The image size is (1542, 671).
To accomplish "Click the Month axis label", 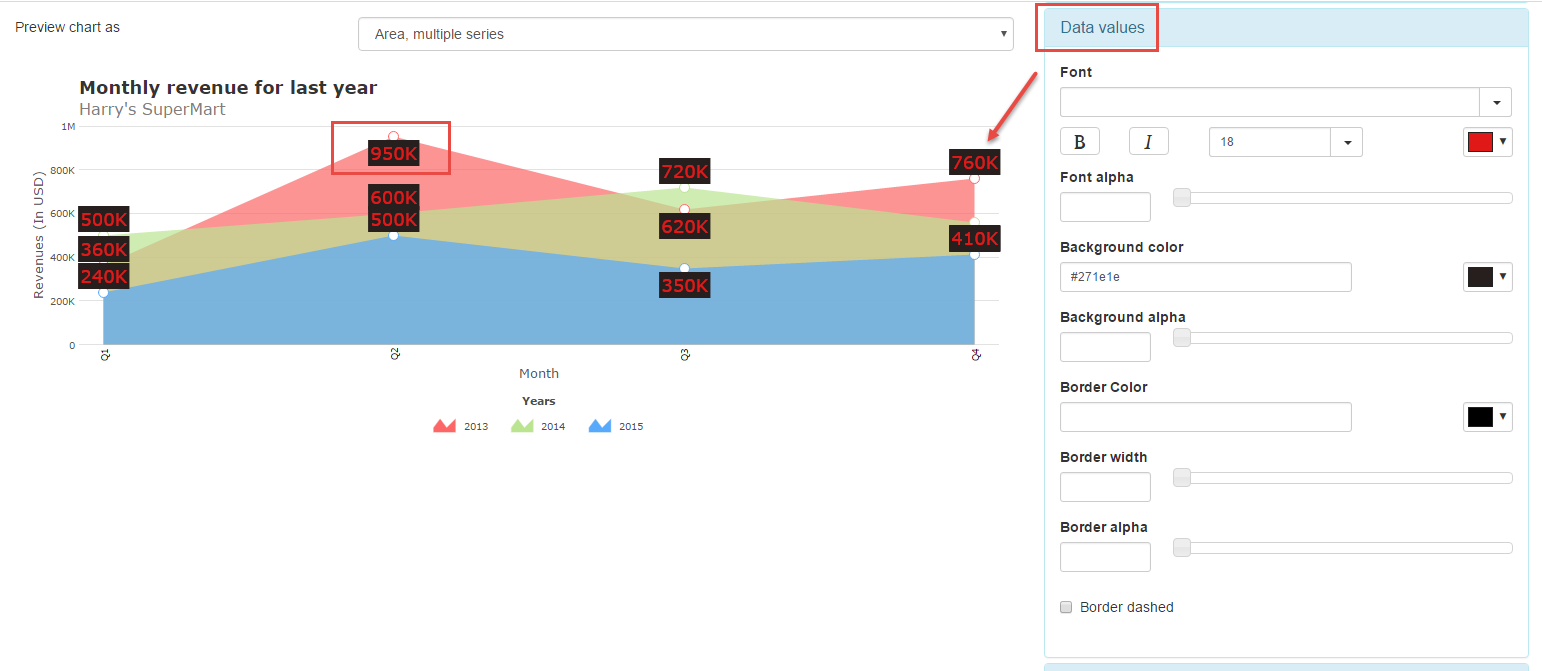I will click(539, 372).
